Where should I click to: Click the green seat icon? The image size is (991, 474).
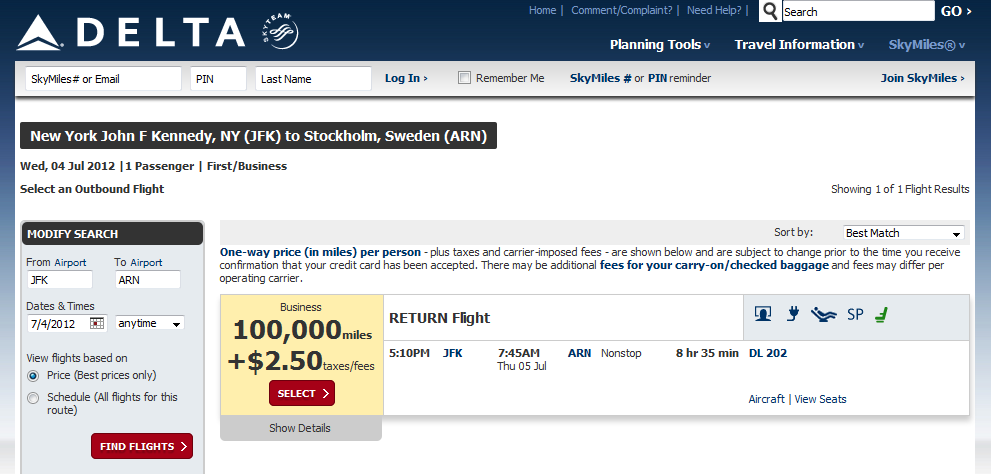click(881, 315)
